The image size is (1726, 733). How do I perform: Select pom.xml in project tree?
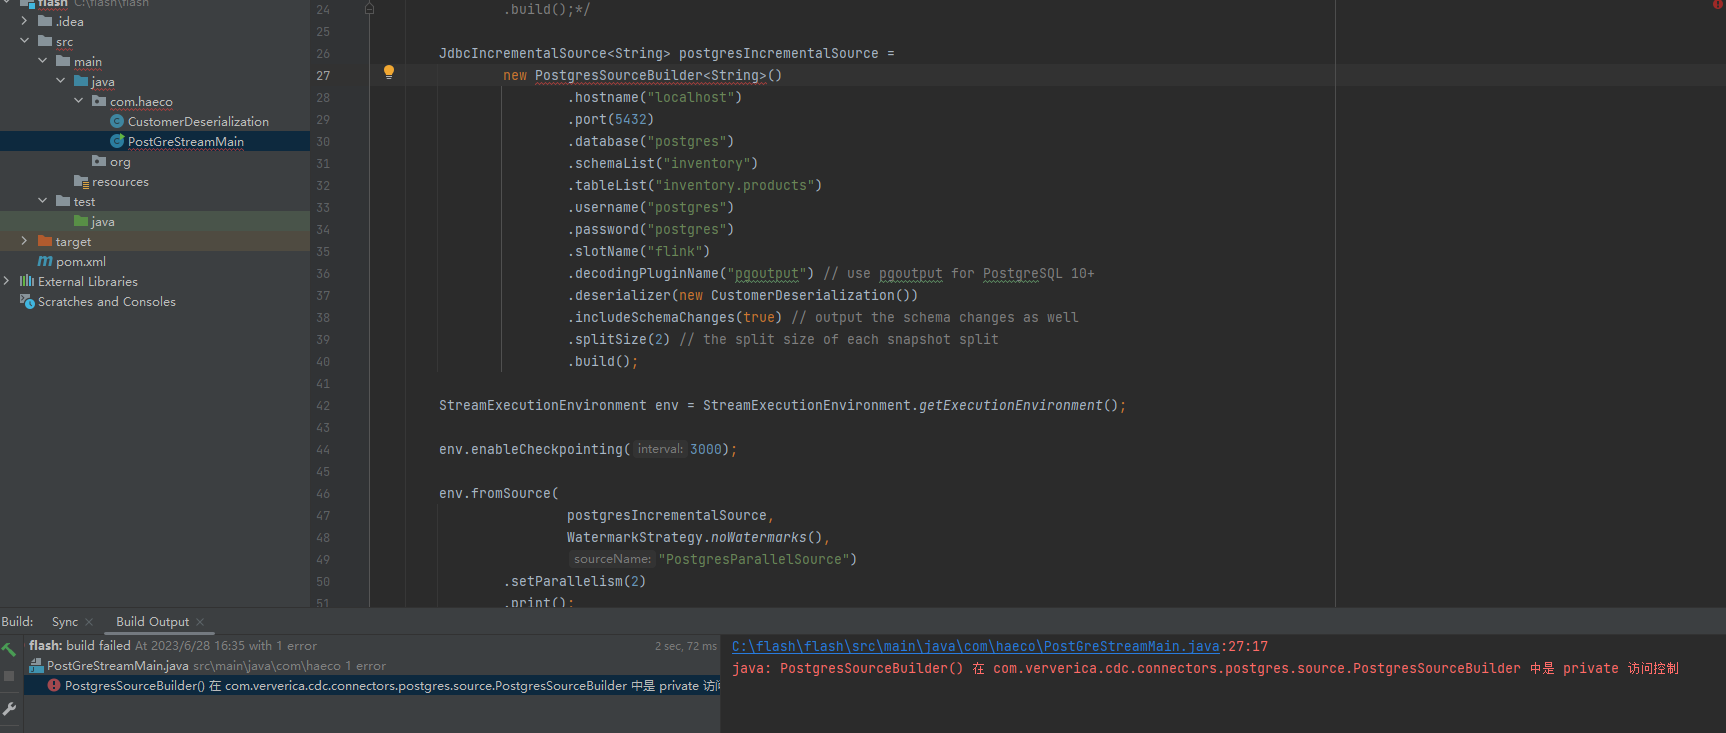pyautogui.click(x=81, y=261)
